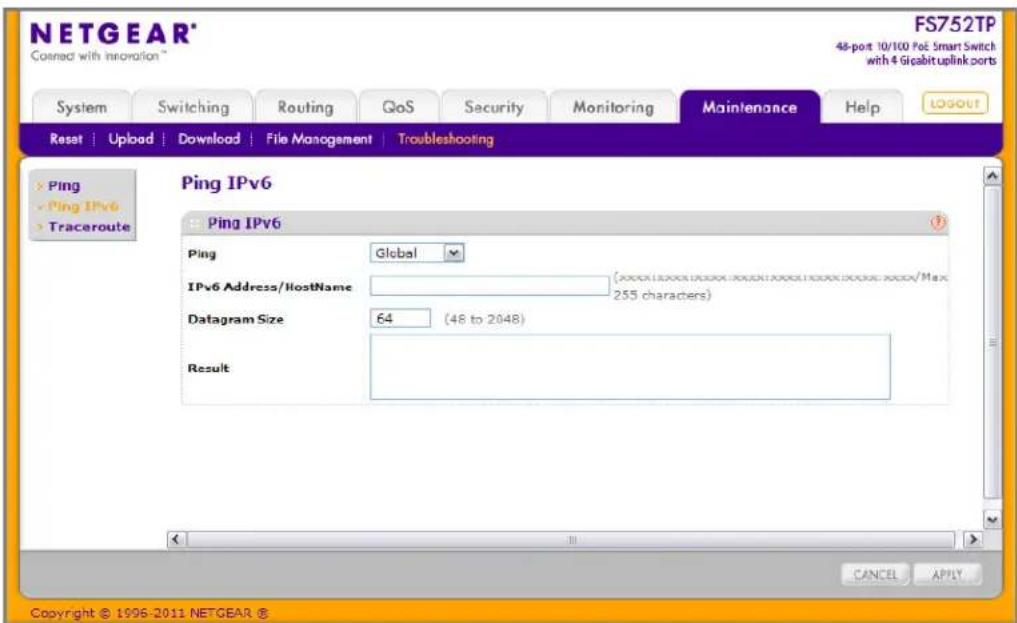Click the IPv6 Address/HostName label
This screenshot has height=623, width=1017.
270,287
